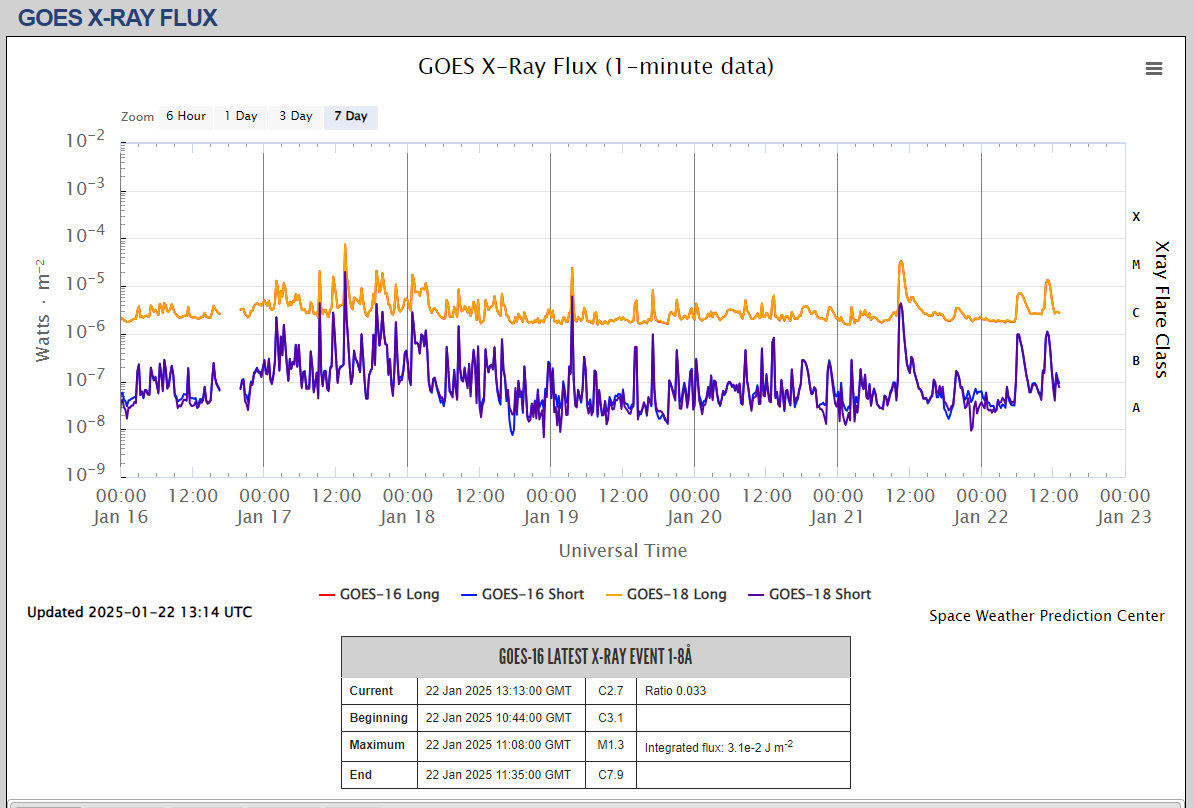Click the GOES-16 Latest X-Ray Event table header
This screenshot has width=1194, height=808.
click(595, 657)
